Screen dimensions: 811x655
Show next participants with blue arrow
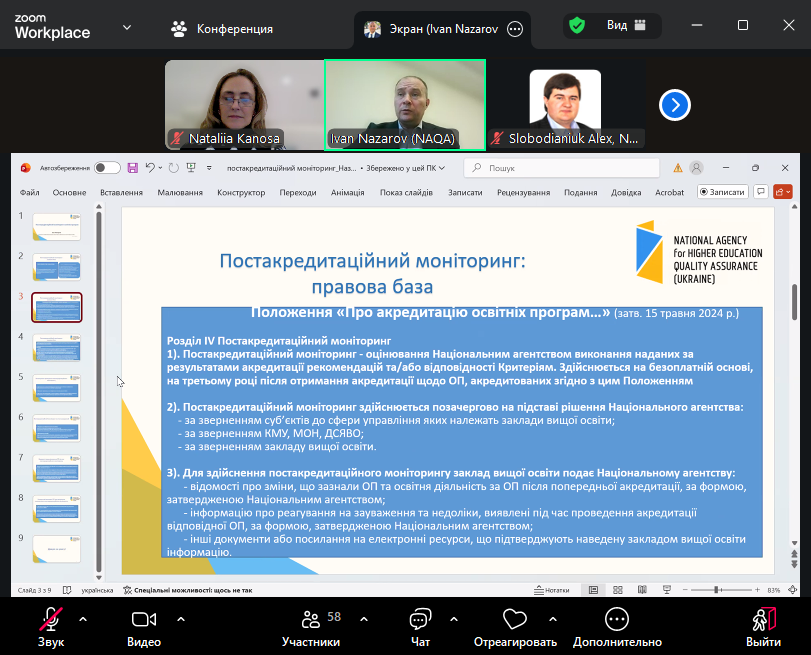point(675,104)
